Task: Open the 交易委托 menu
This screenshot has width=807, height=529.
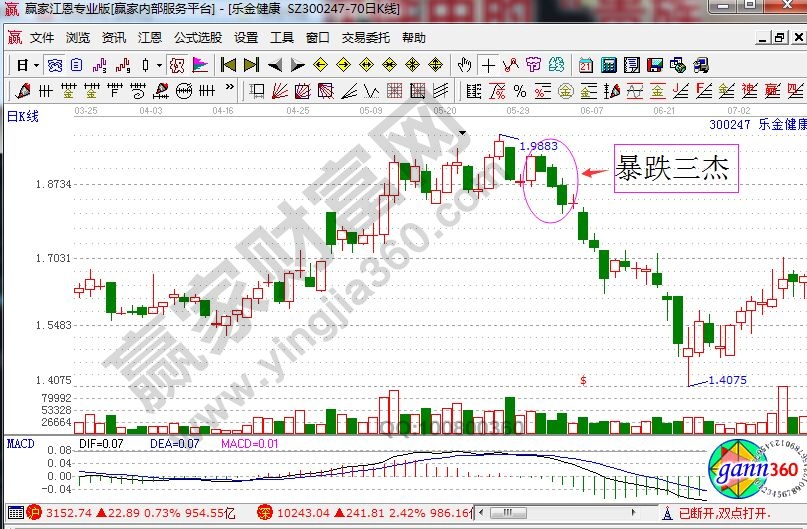Action: tap(365, 38)
